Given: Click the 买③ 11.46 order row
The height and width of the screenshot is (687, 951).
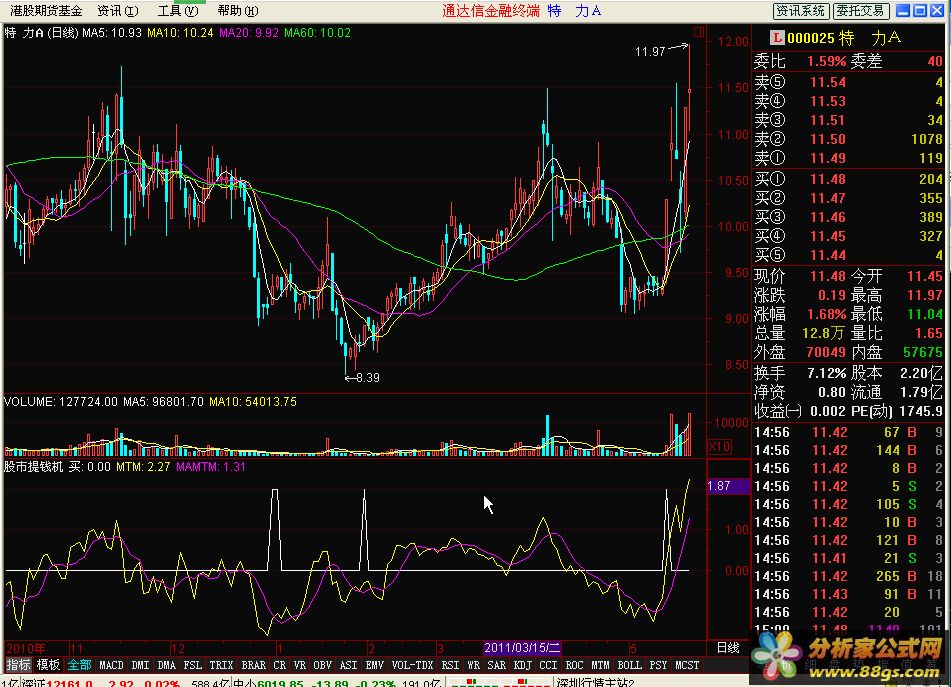Looking at the screenshot, I should [848, 217].
